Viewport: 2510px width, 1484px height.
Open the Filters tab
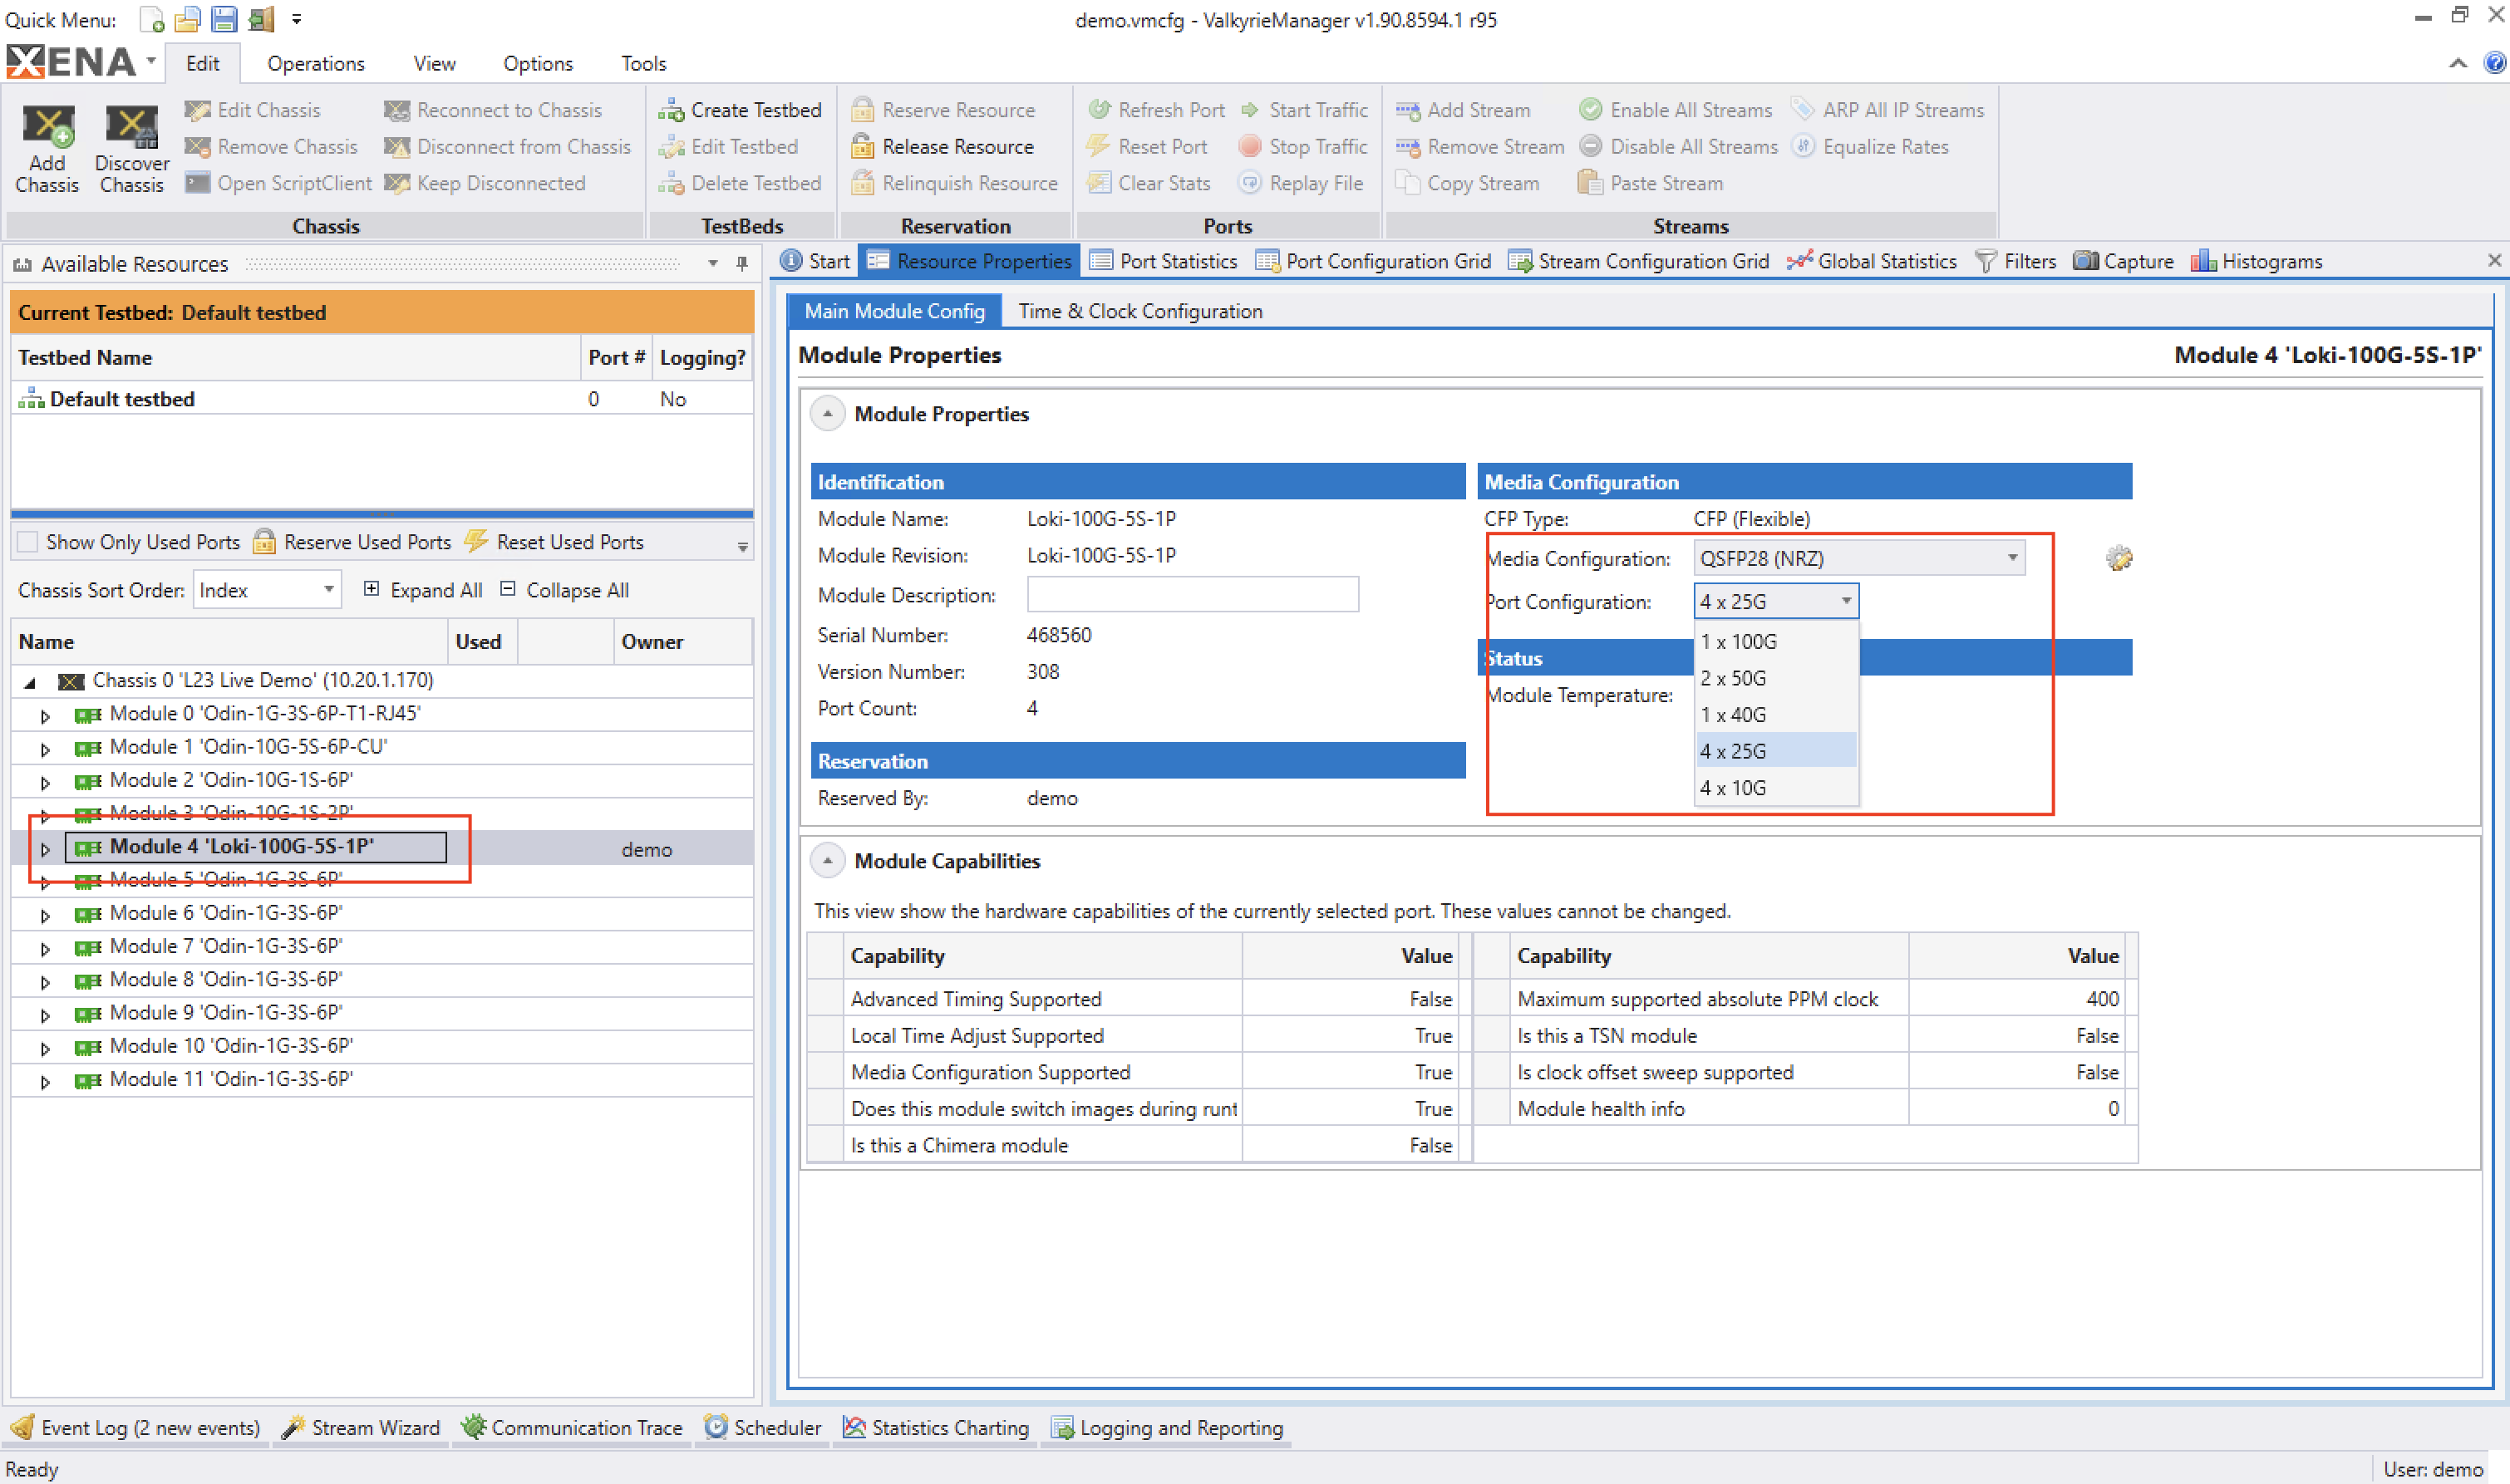(x=2016, y=261)
